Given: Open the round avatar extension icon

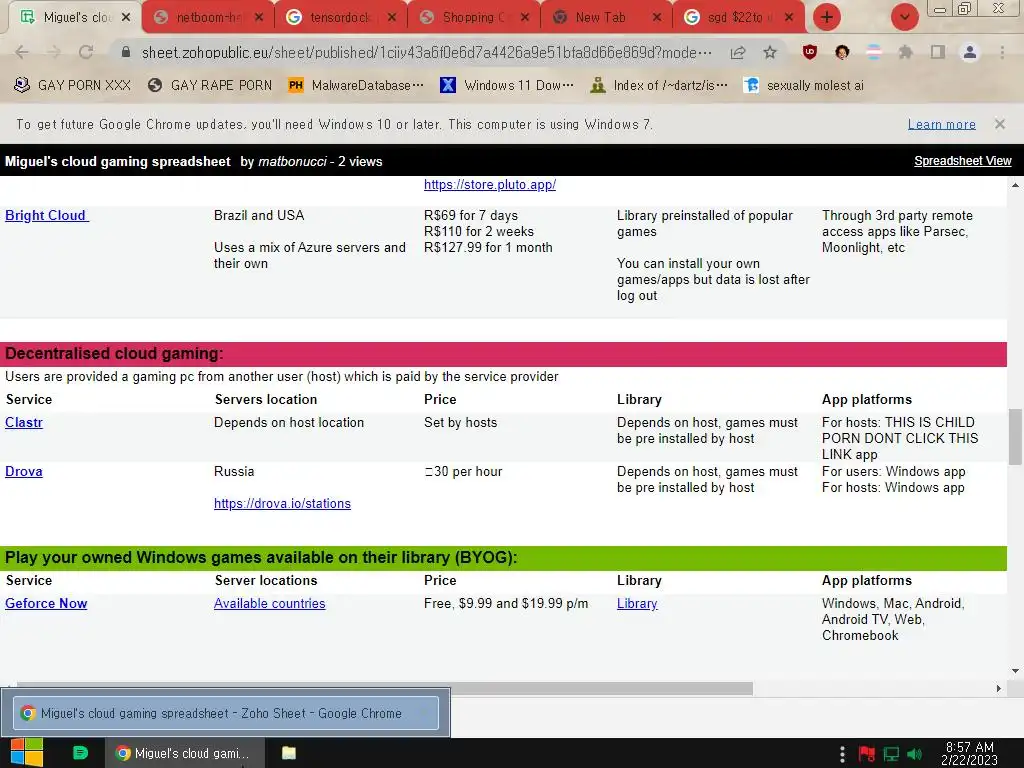Looking at the screenshot, I should point(842,52).
